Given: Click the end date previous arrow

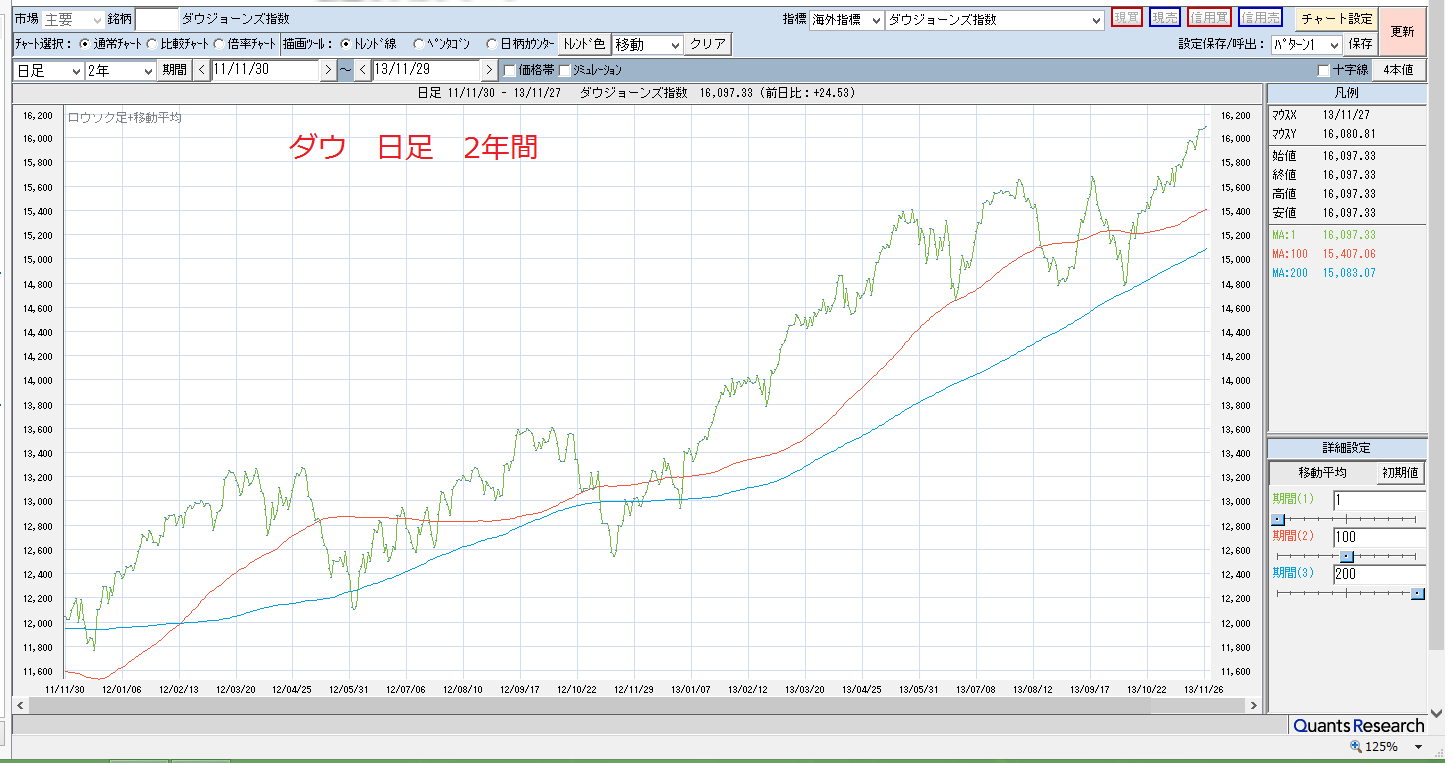Looking at the screenshot, I should tap(362, 70).
